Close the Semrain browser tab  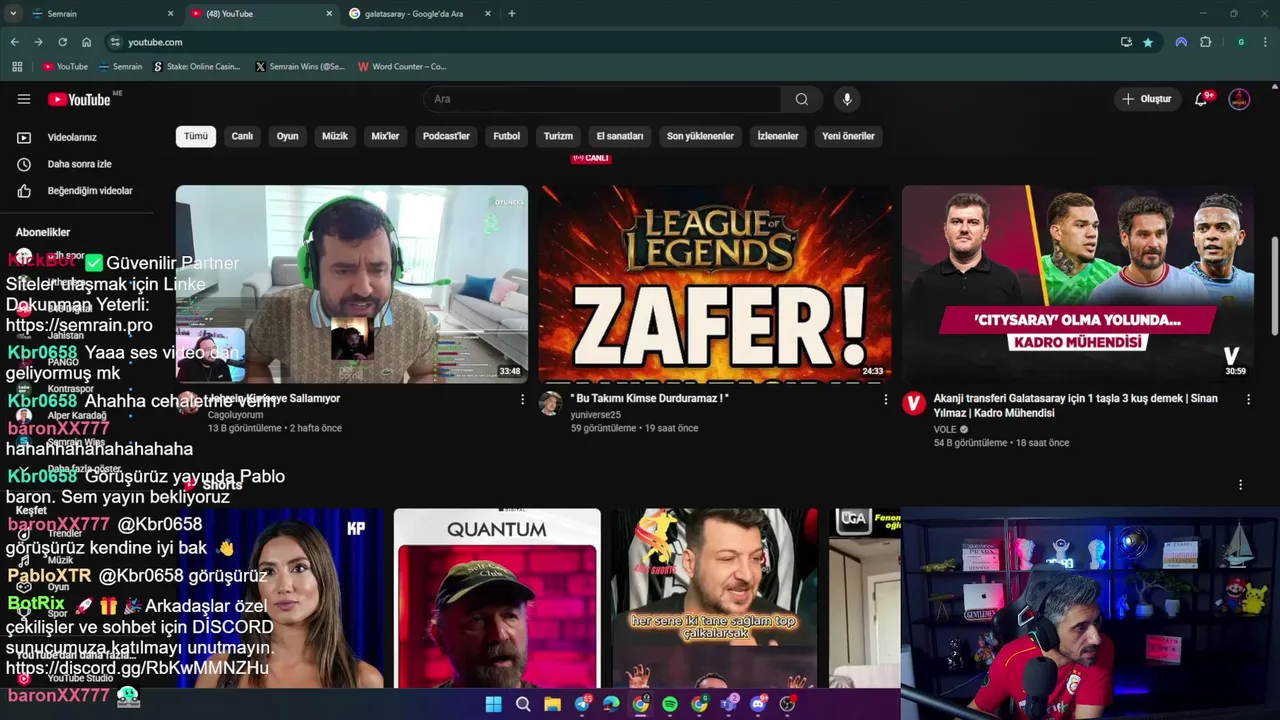170,14
